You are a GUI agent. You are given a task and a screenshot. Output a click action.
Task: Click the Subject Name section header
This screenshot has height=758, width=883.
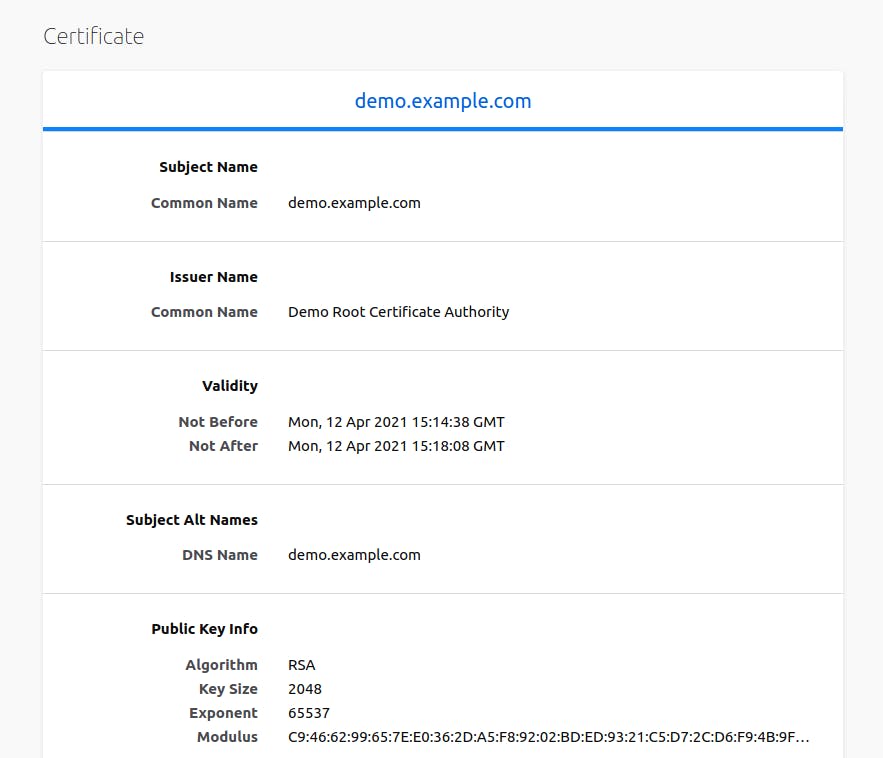click(208, 167)
